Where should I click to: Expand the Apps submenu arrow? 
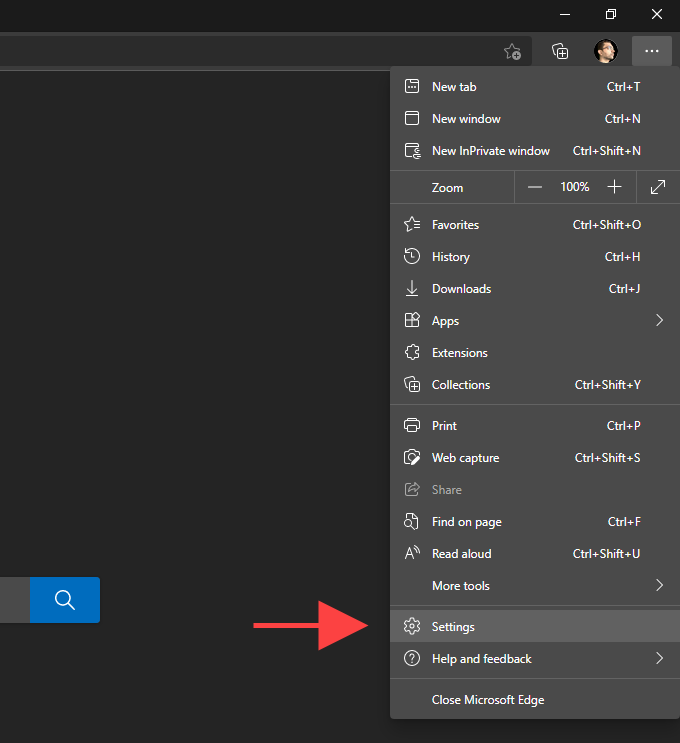click(659, 321)
